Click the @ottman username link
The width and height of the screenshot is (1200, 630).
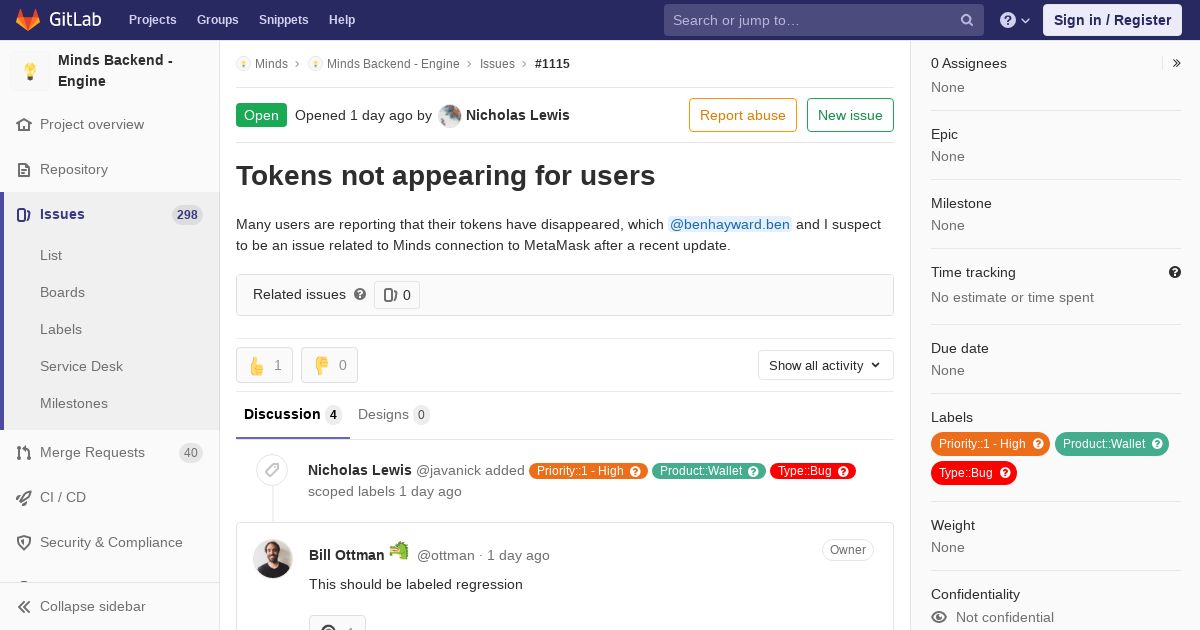click(445, 555)
